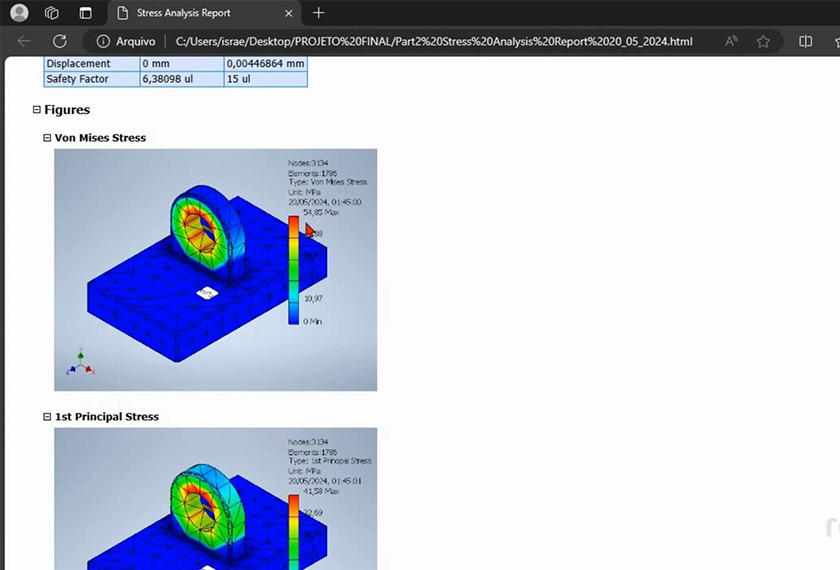Add page to favorites with star icon
The width and height of the screenshot is (840, 570).
(x=763, y=41)
